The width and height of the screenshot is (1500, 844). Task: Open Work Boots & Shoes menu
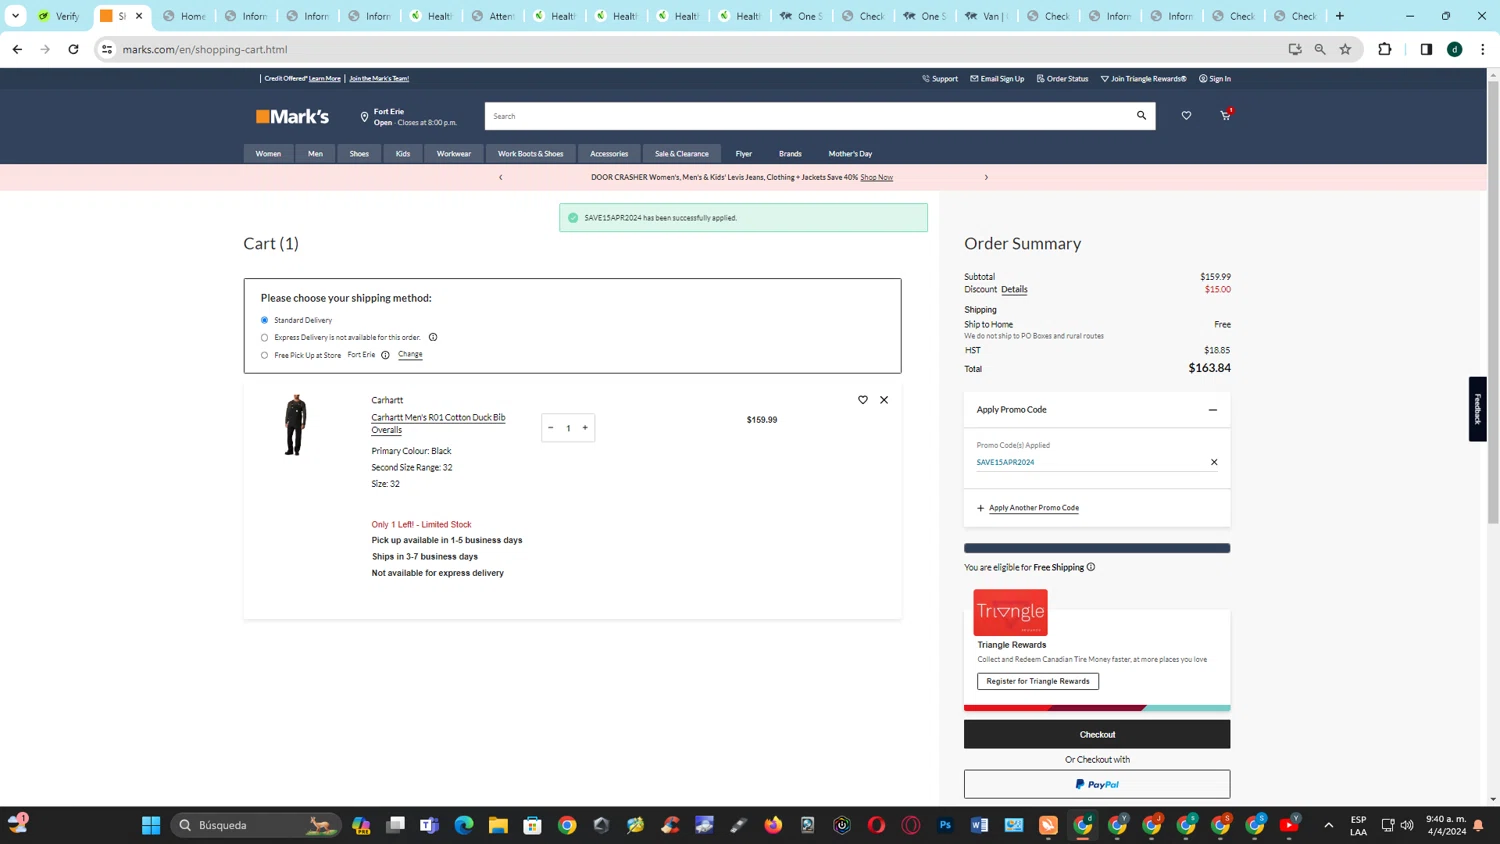[x=531, y=154]
